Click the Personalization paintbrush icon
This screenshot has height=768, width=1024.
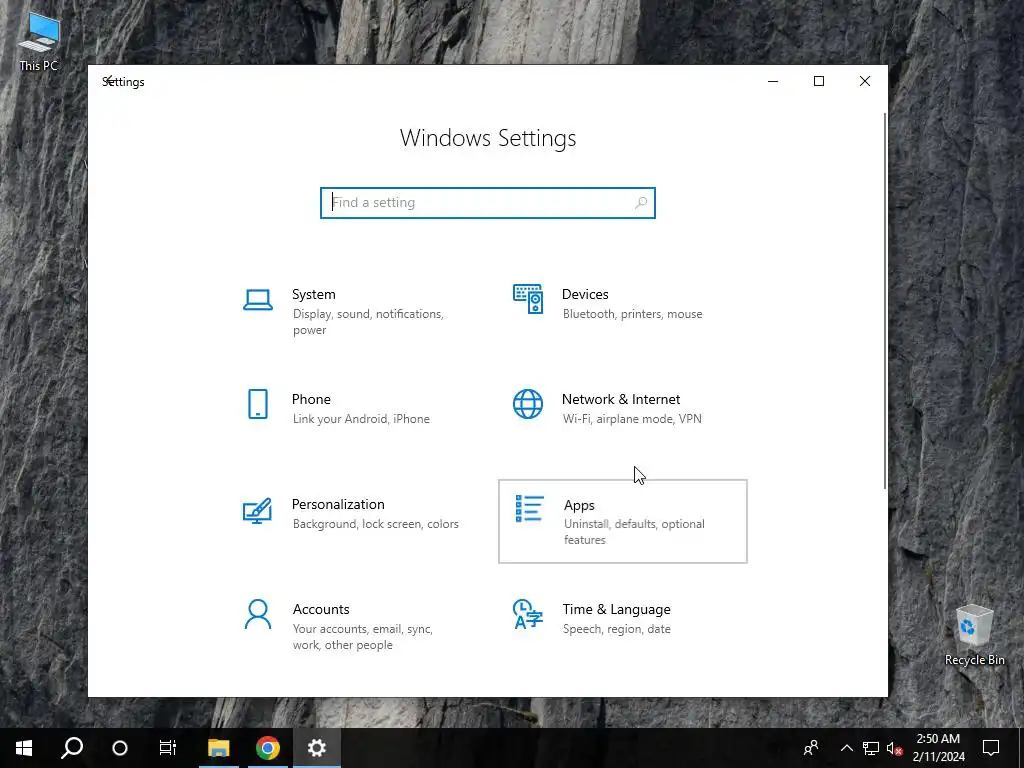click(257, 511)
